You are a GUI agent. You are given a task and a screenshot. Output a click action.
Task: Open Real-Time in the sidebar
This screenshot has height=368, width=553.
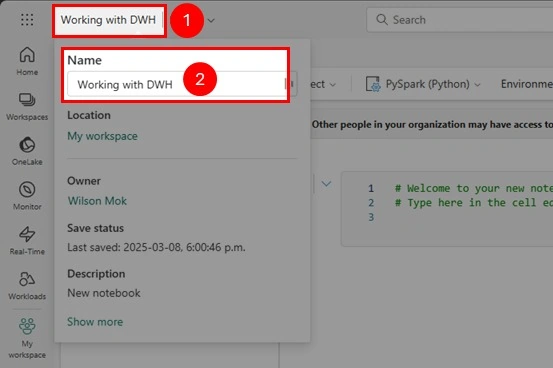(27, 240)
